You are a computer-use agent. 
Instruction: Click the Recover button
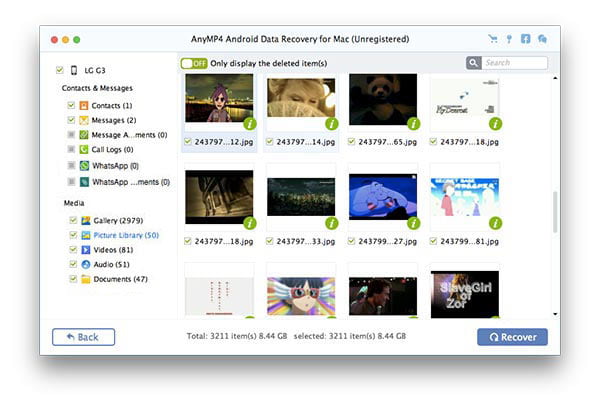click(x=512, y=337)
